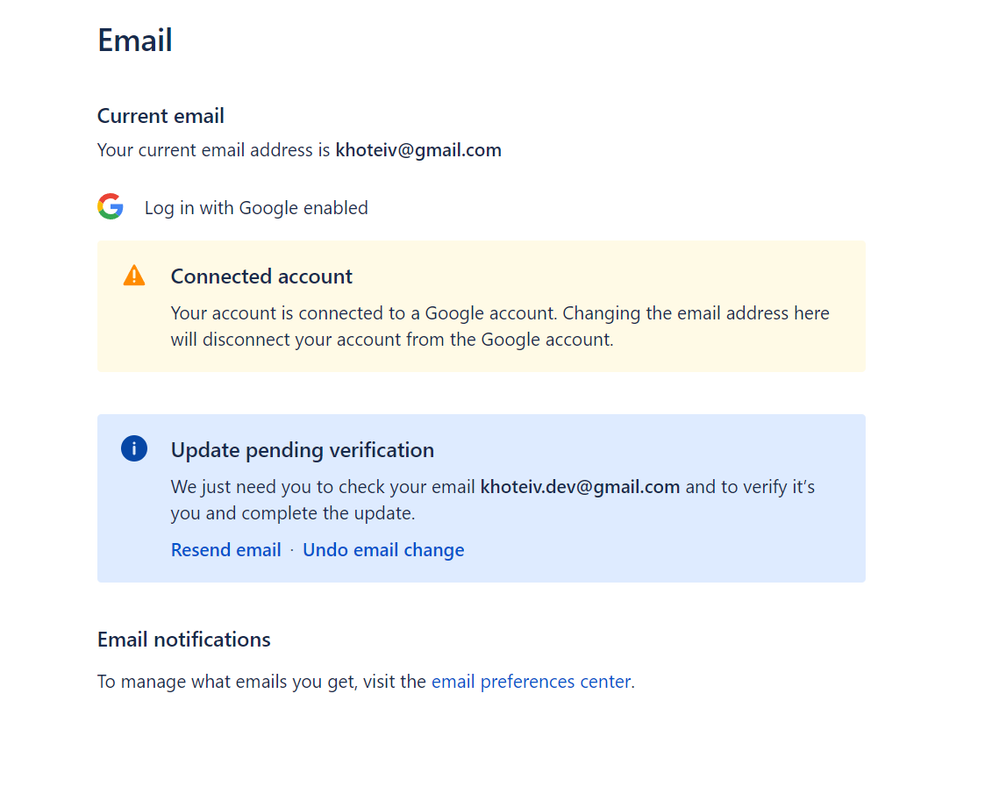Click the yellow Connected account banner
Image resolution: width=999 pixels, height=802 pixels.
(481, 306)
